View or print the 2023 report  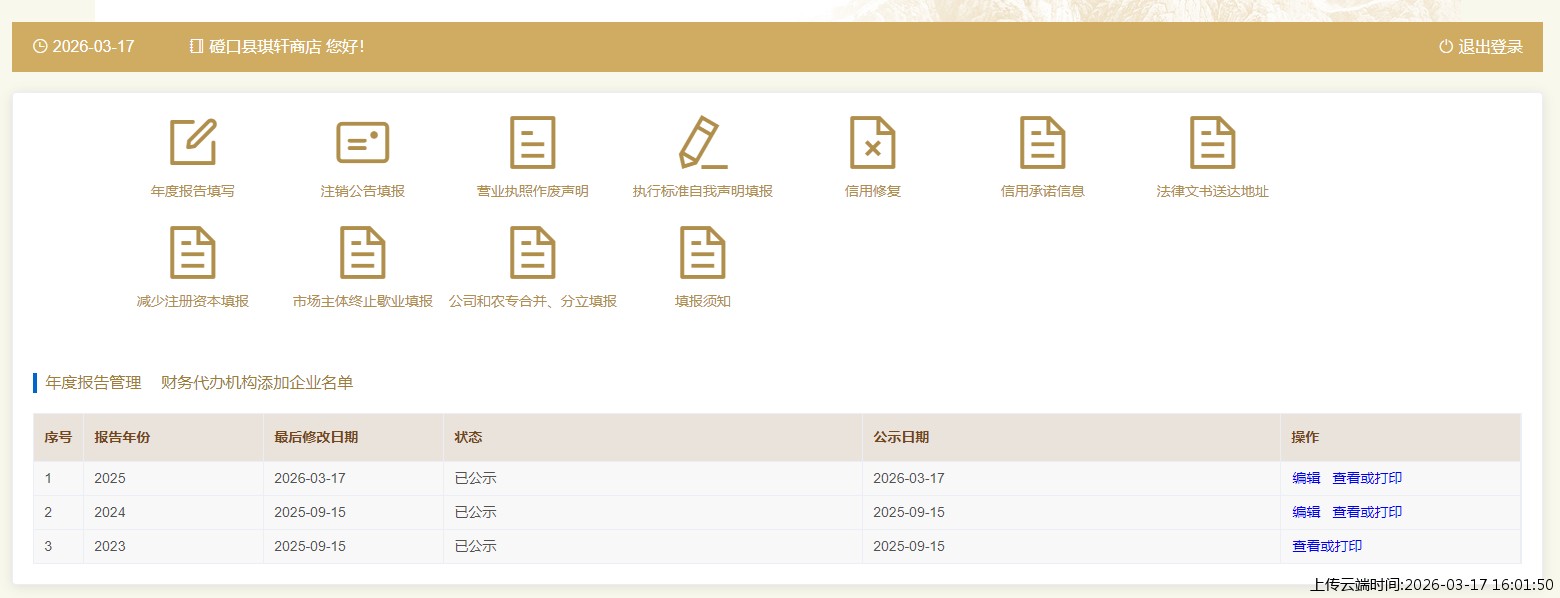click(x=1327, y=546)
